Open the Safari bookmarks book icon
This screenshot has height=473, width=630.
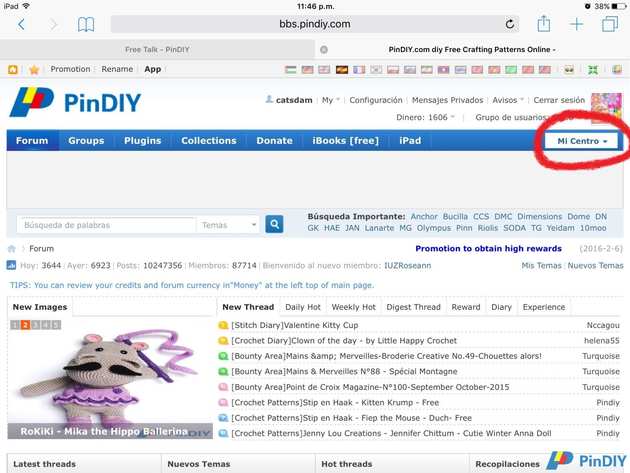pyautogui.click(x=86, y=24)
